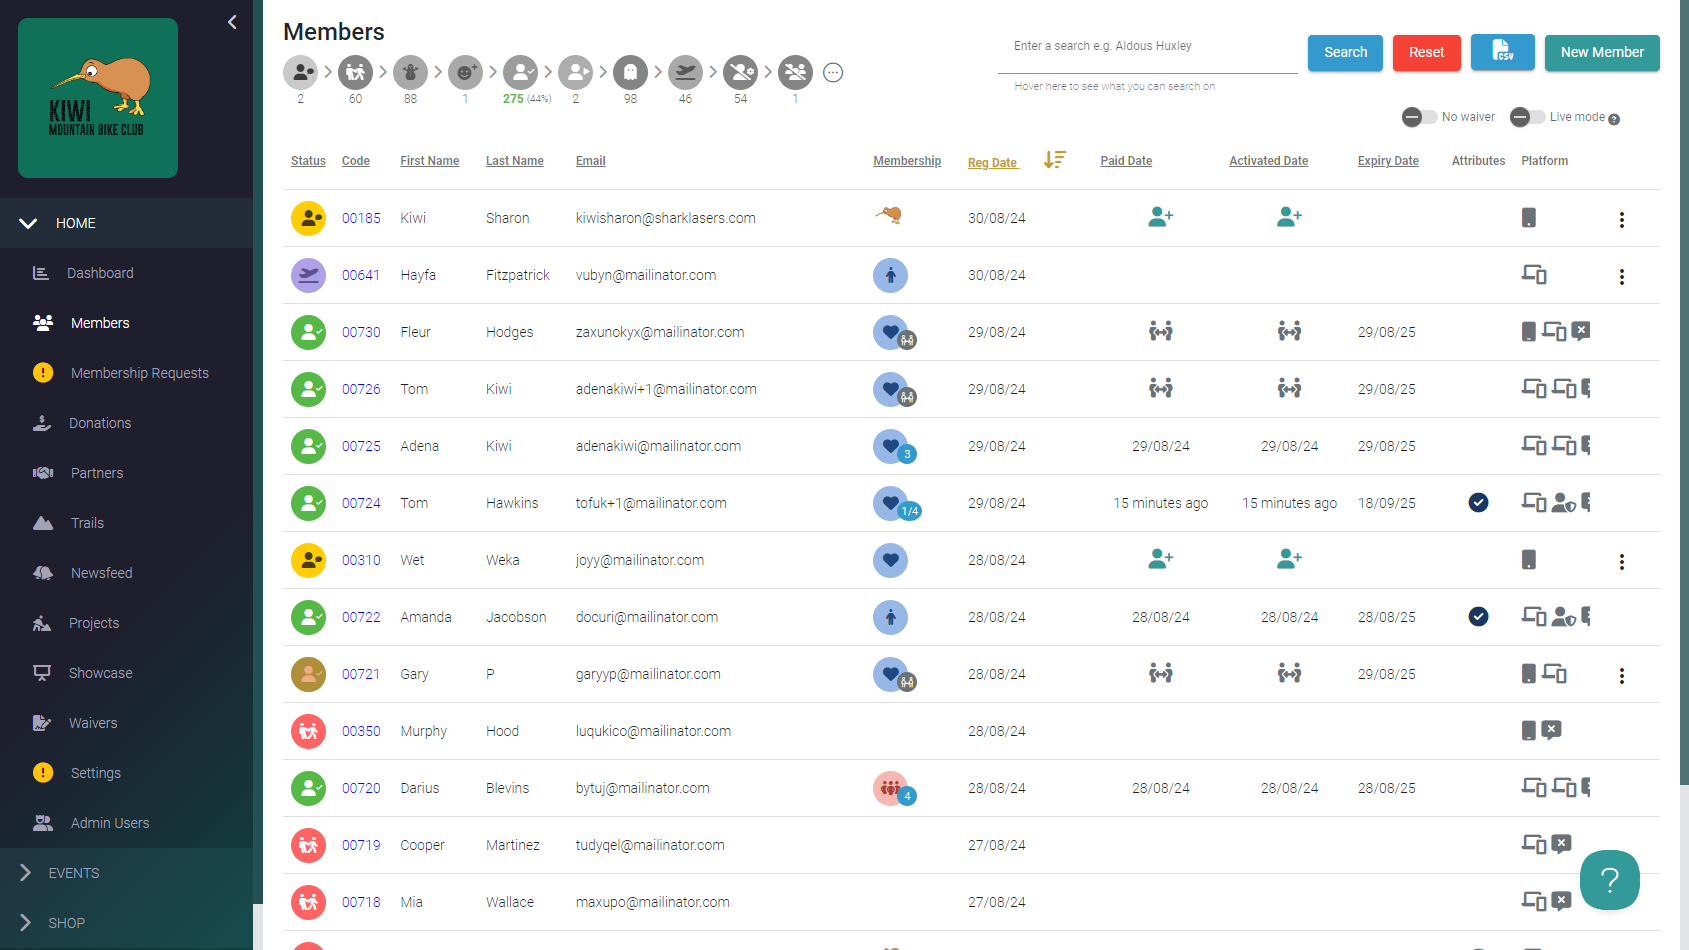This screenshot has width=1689, height=950.
Task: Open Showcase in the sidebar
Action: 126,673
